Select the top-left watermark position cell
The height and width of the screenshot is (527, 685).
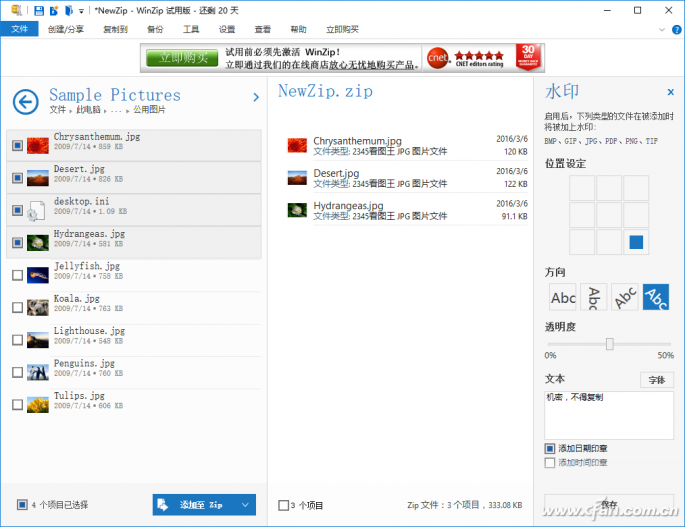tap(582, 187)
